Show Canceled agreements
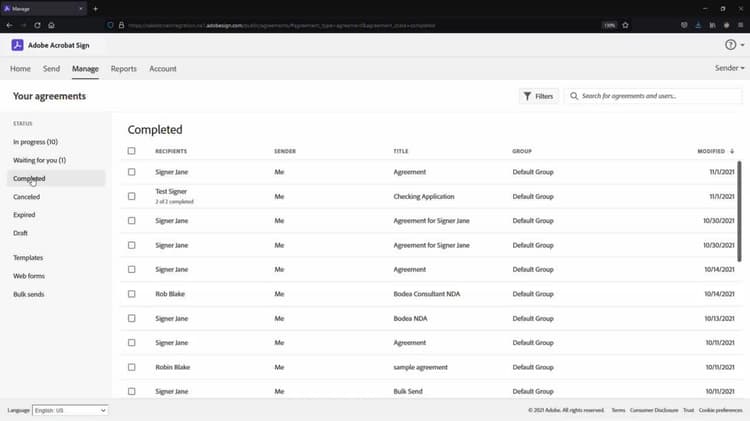The image size is (750, 421). [26, 197]
